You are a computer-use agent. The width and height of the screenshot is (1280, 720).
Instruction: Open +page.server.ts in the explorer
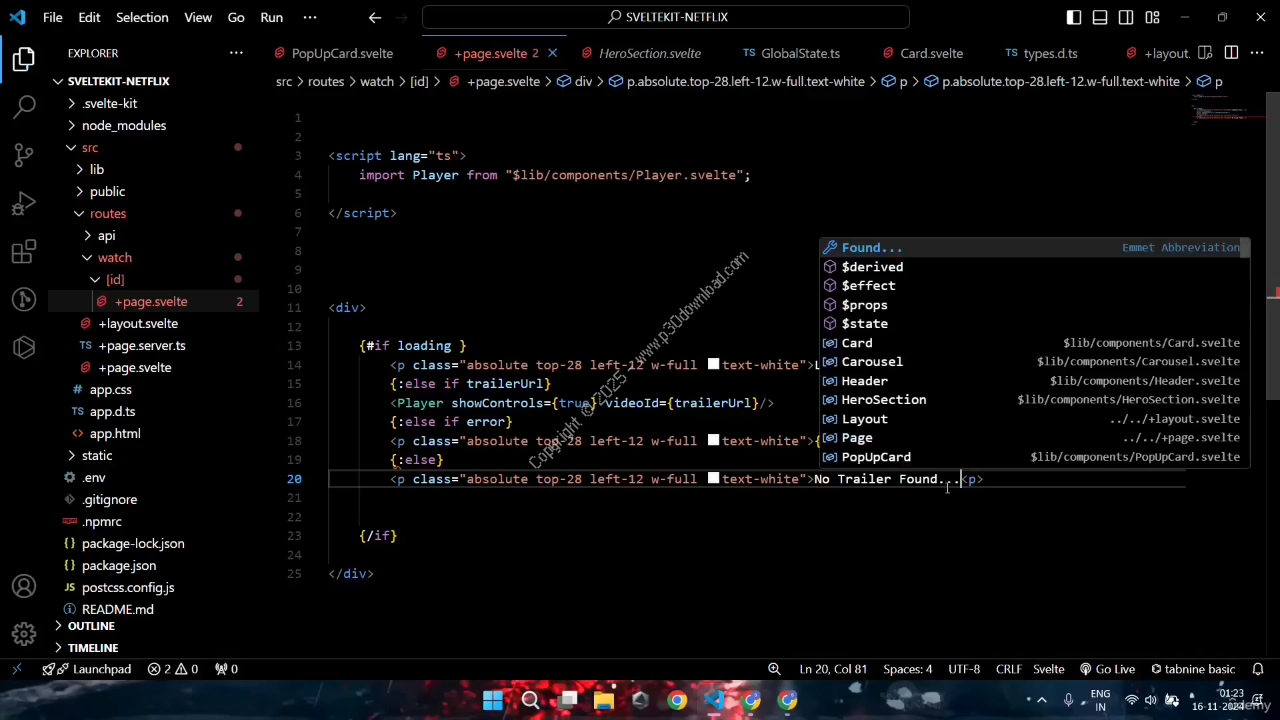tap(142, 345)
